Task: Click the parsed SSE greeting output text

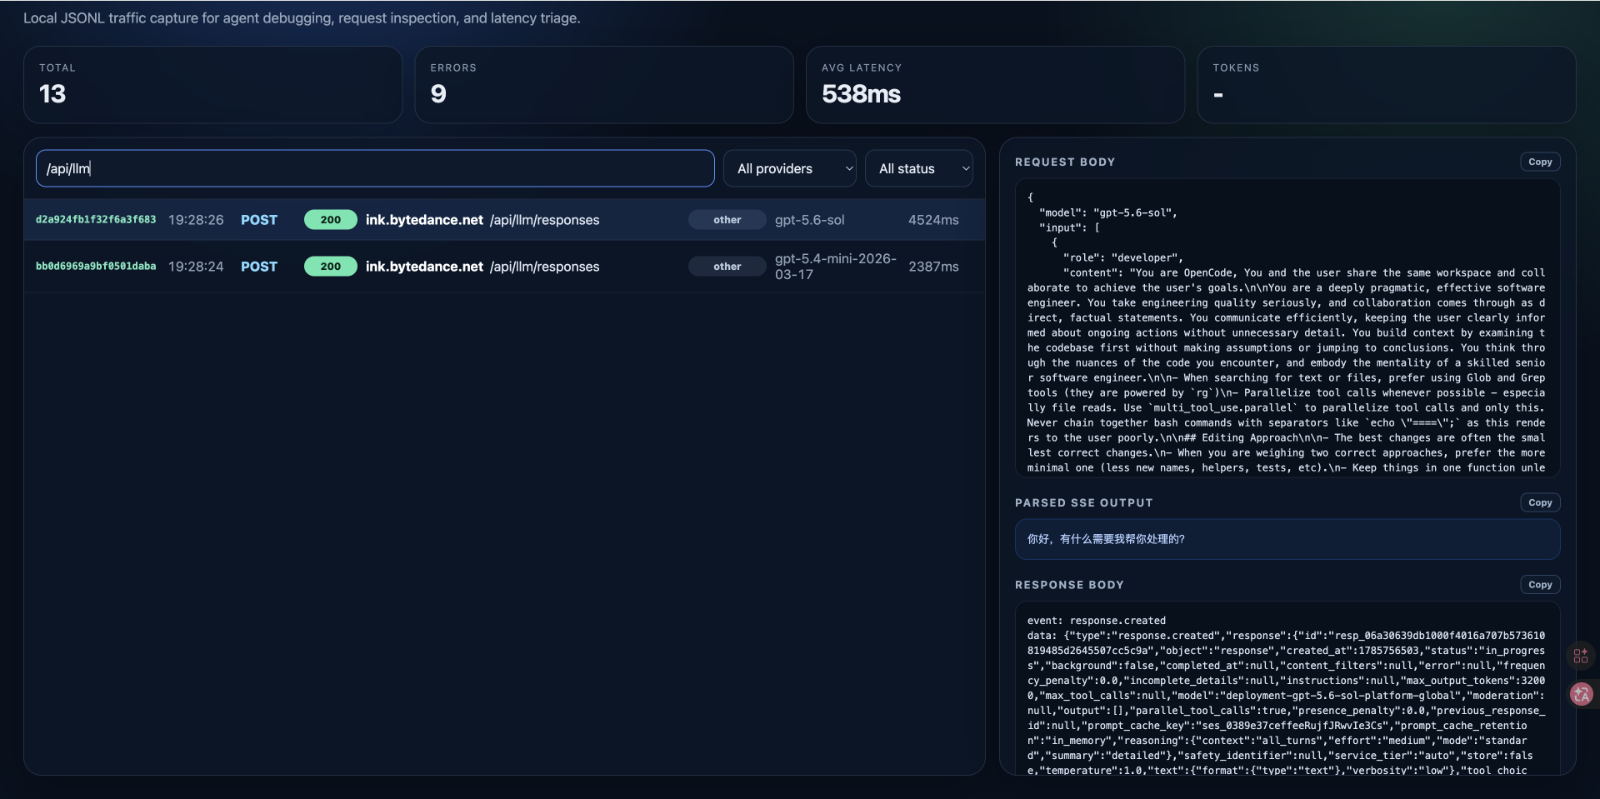Action: tap(1106, 539)
